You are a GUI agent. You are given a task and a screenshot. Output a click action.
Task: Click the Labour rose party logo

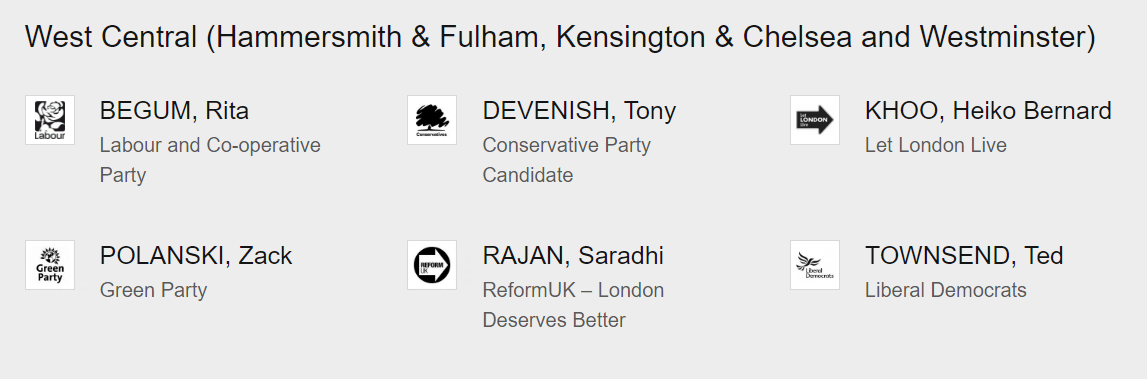(x=50, y=120)
